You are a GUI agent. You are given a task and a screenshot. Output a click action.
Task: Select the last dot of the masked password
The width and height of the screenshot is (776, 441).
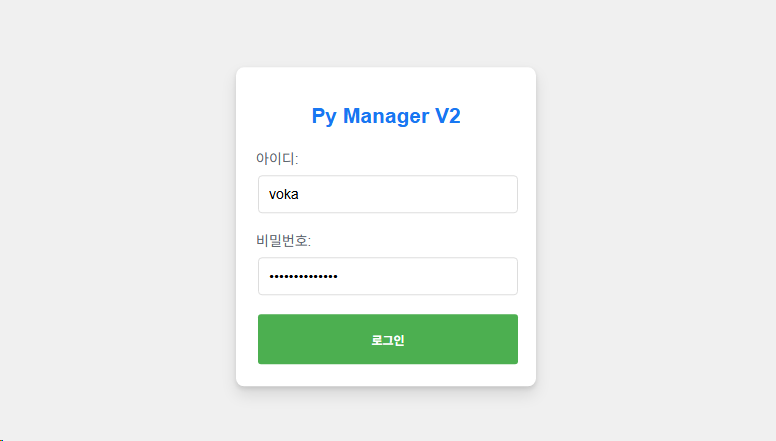(336, 276)
